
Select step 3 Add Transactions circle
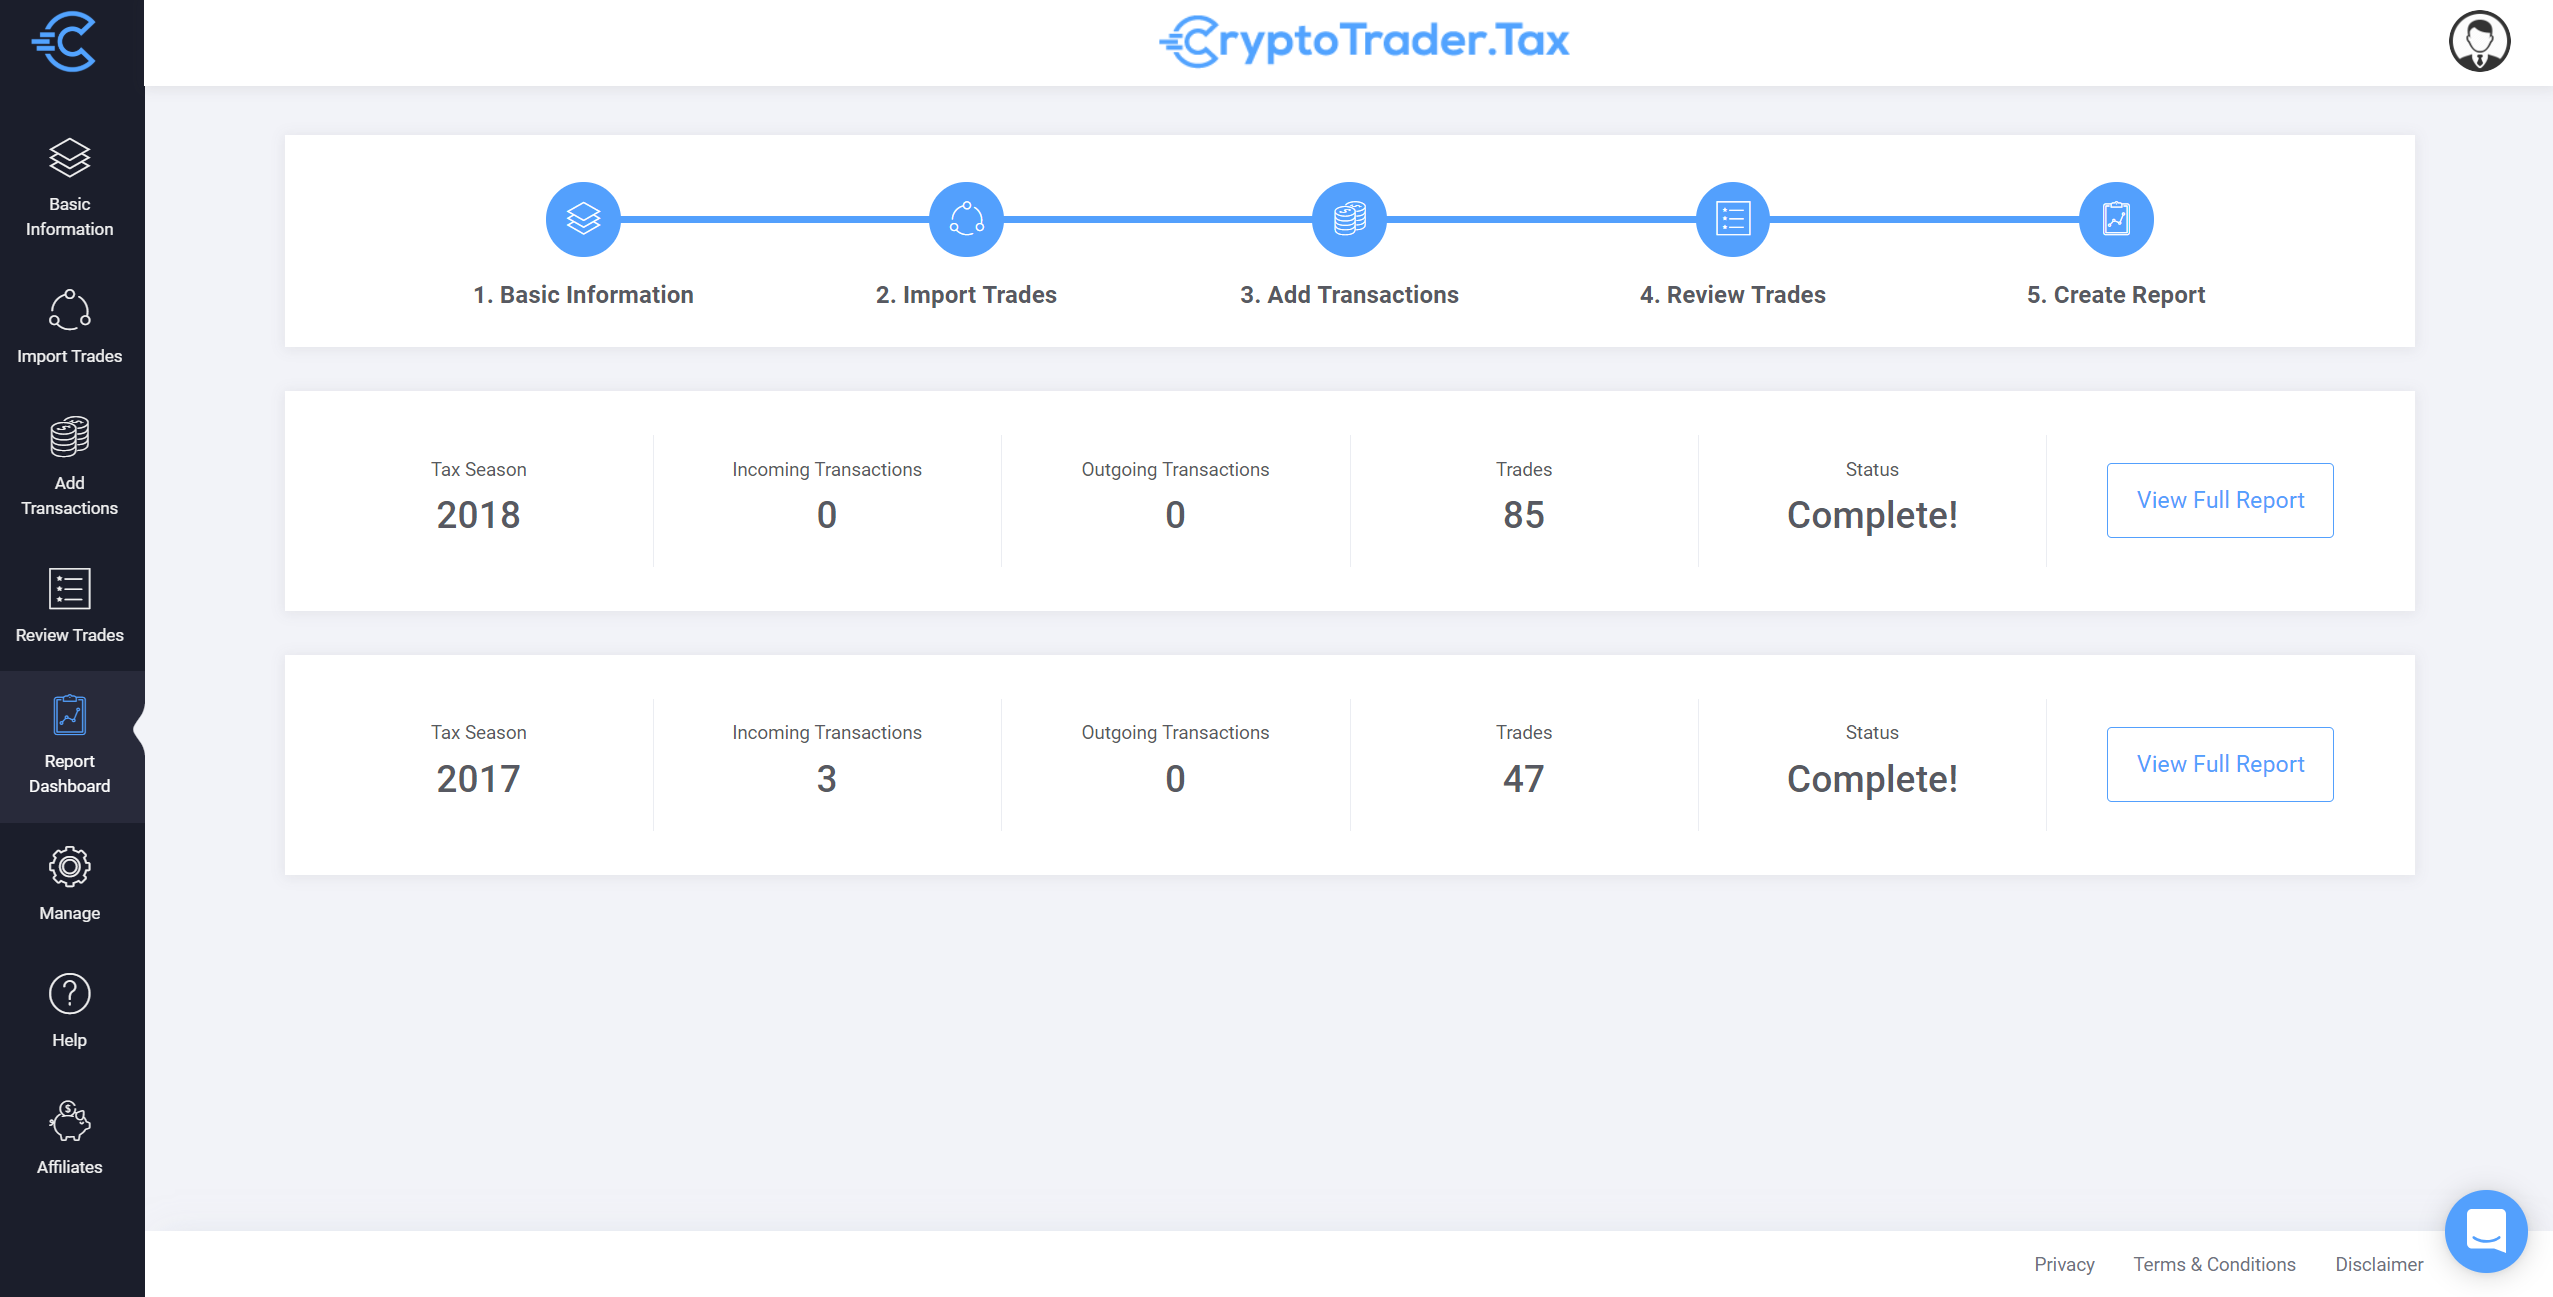click(1349, 219)
